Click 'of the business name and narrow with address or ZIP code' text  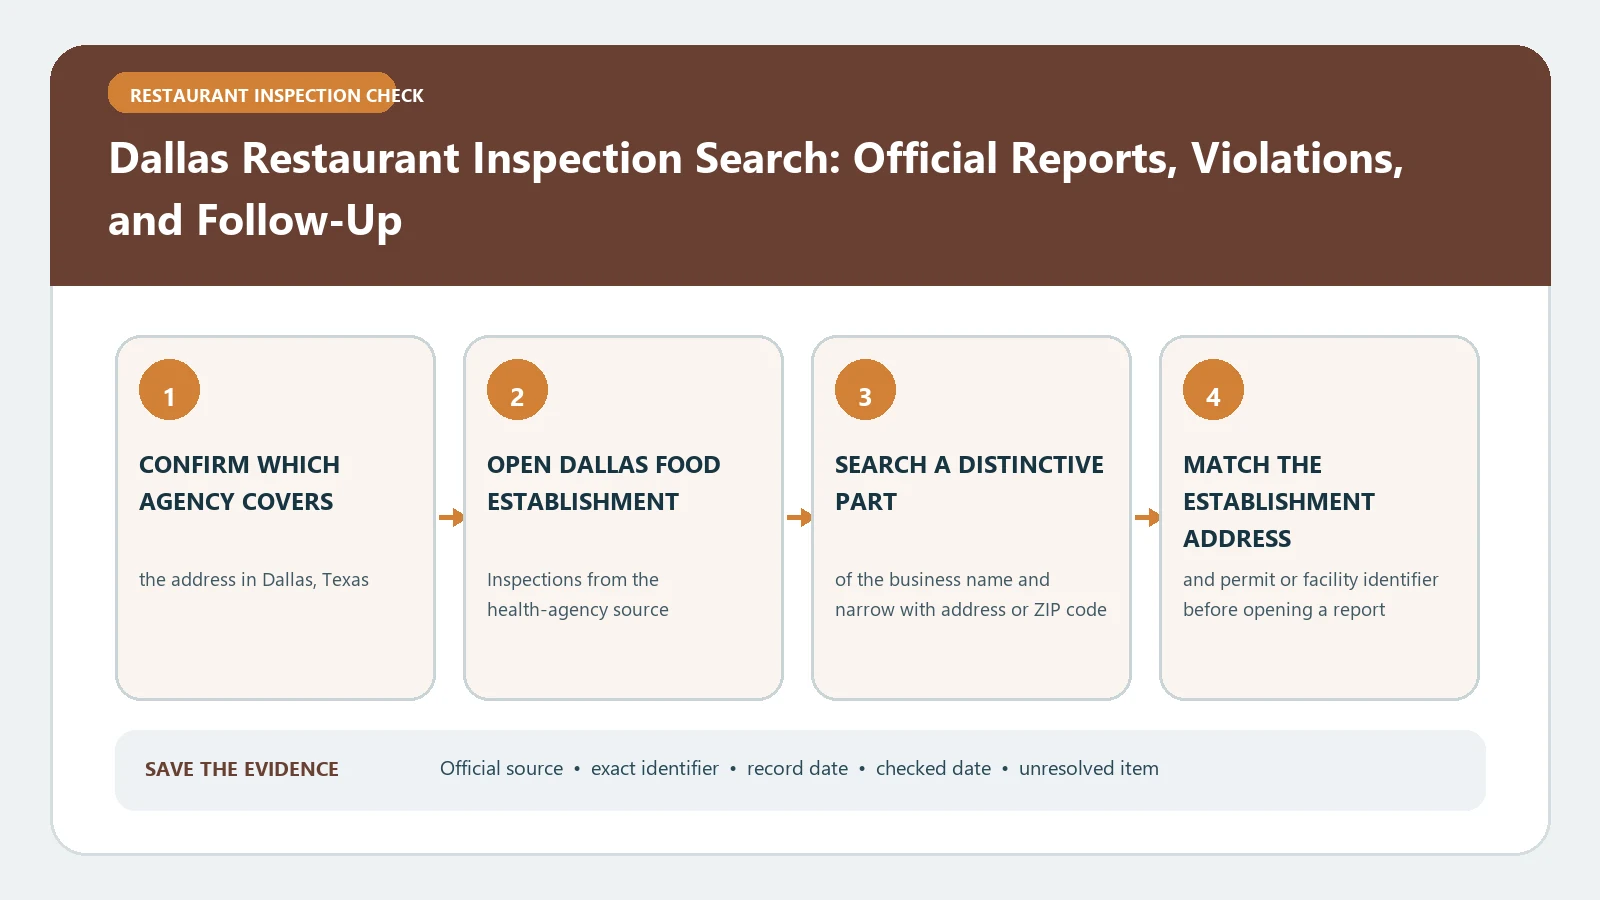point(971,595)
